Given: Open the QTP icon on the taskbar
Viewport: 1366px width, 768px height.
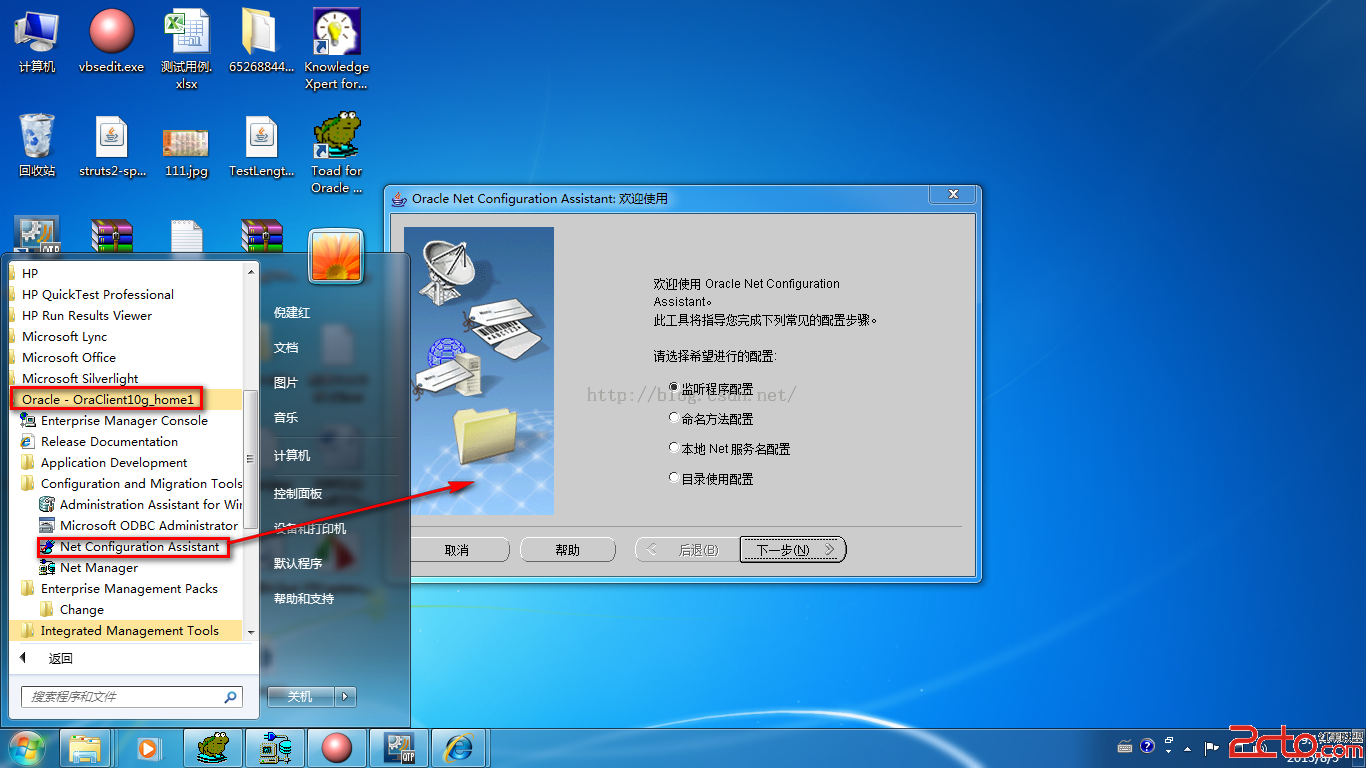Looking at the screenshot, I should (x=398, y=747).
